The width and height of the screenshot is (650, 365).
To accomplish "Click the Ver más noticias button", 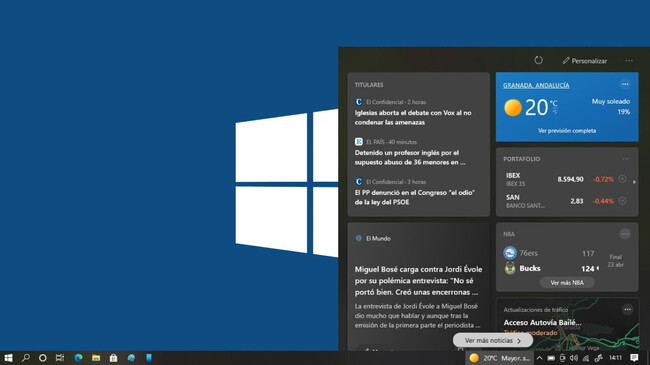I will [x=492, y=341].
